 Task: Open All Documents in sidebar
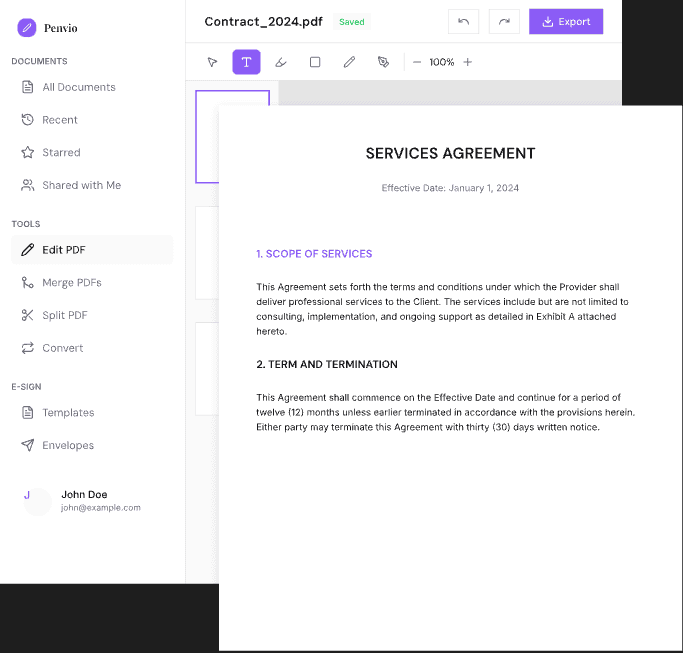point(79,87)
